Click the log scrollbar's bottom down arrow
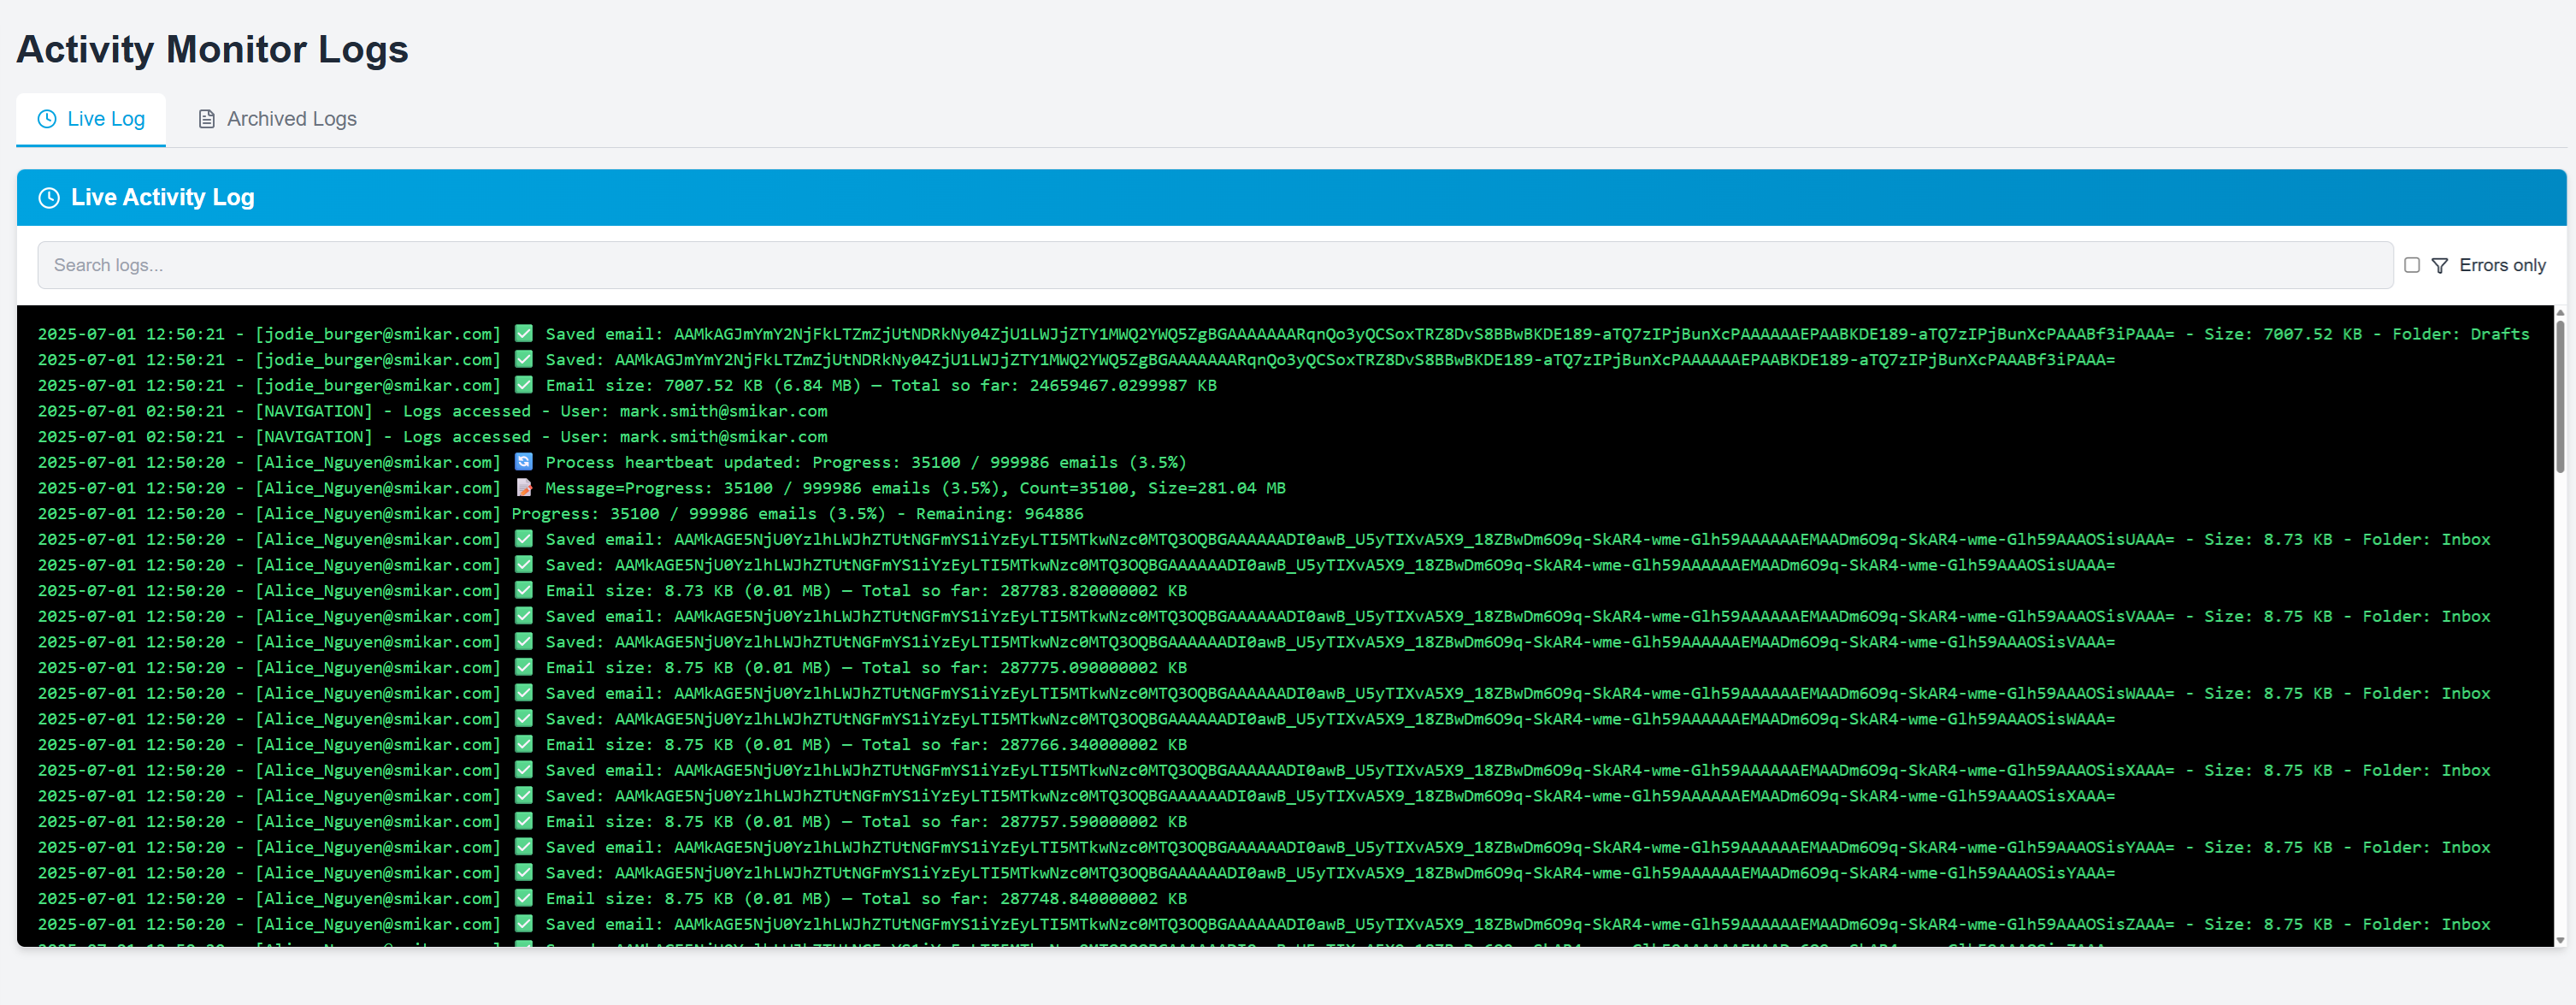The height and width of the screenshot is (1005, 2576). click(2560, 939)
